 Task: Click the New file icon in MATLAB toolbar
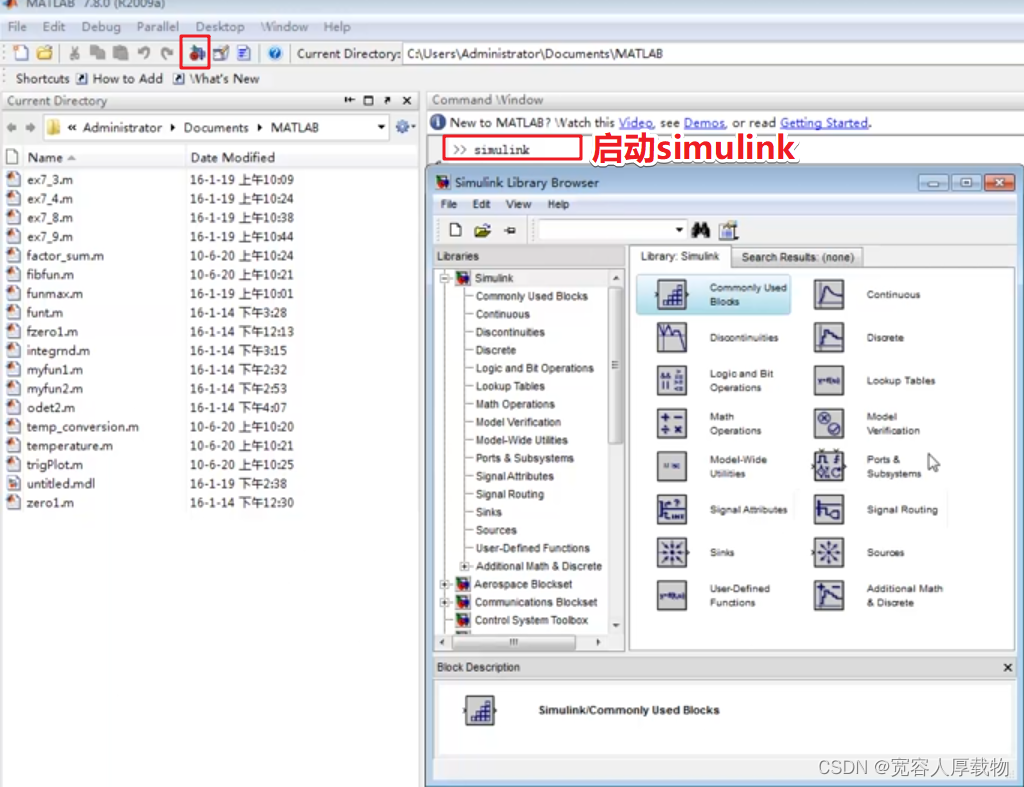click(21, 53)
